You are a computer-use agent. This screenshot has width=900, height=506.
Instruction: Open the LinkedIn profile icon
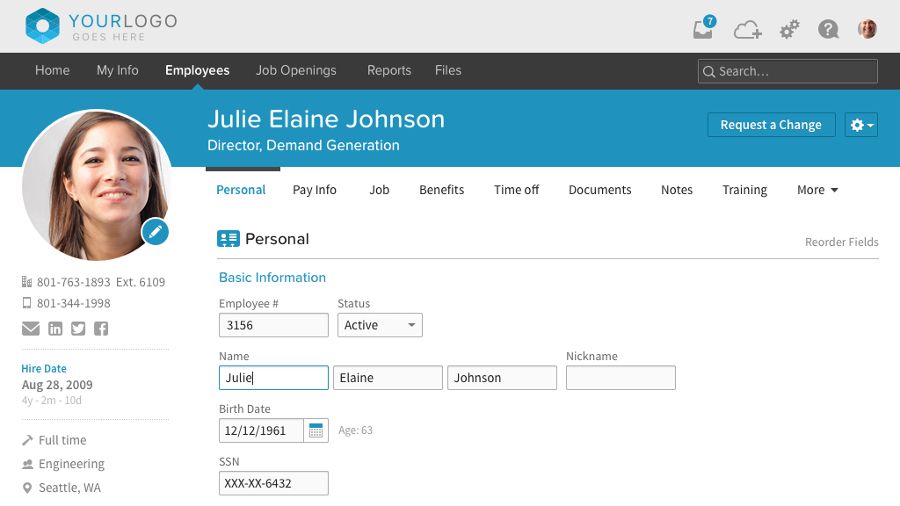[x=55, y=328]
